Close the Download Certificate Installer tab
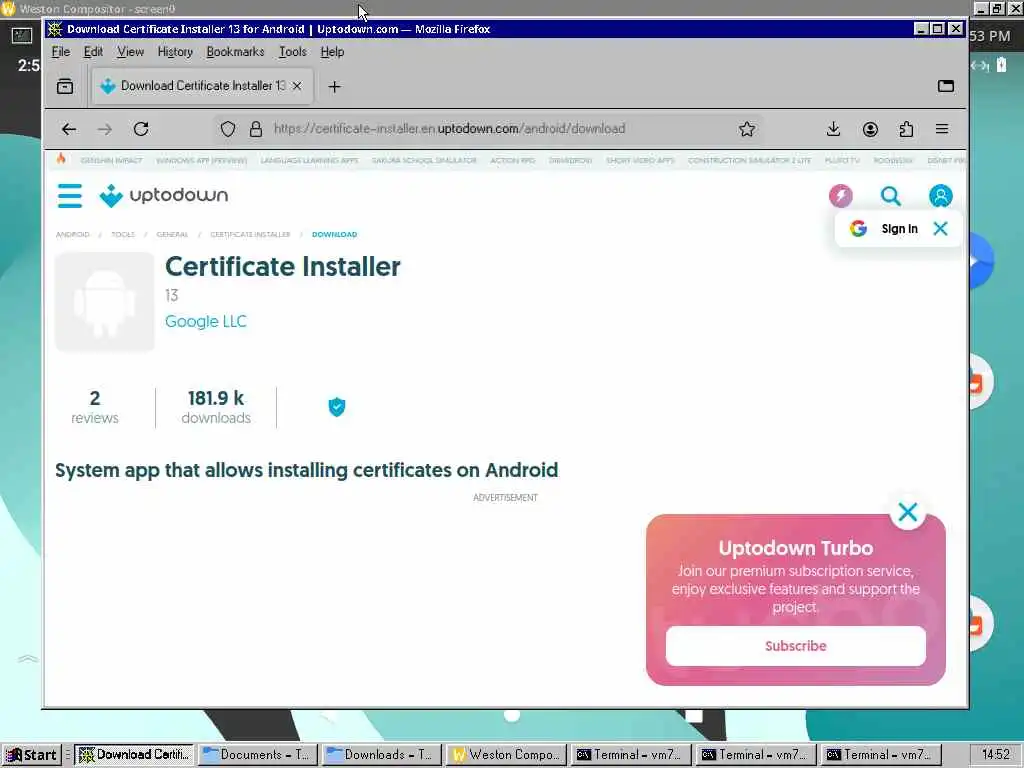The width and height of the screenshot is (1024, 768). 297,86
